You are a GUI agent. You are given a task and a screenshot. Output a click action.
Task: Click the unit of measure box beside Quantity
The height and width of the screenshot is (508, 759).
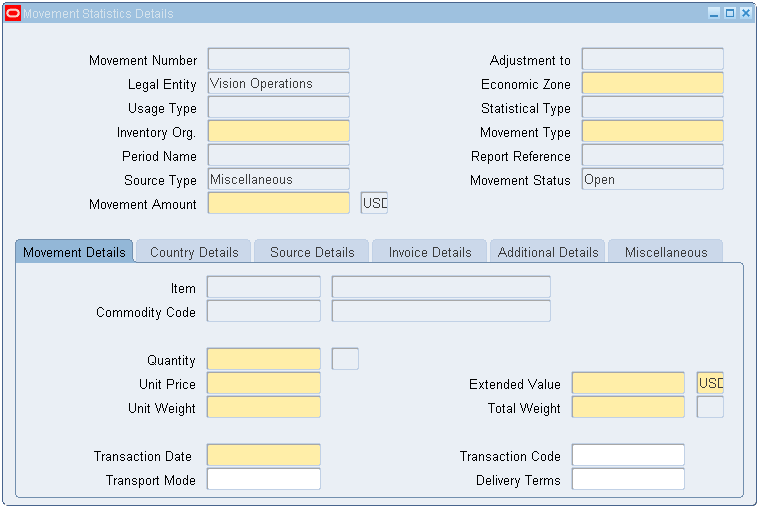pyautogui.click(x=345, y=359)
